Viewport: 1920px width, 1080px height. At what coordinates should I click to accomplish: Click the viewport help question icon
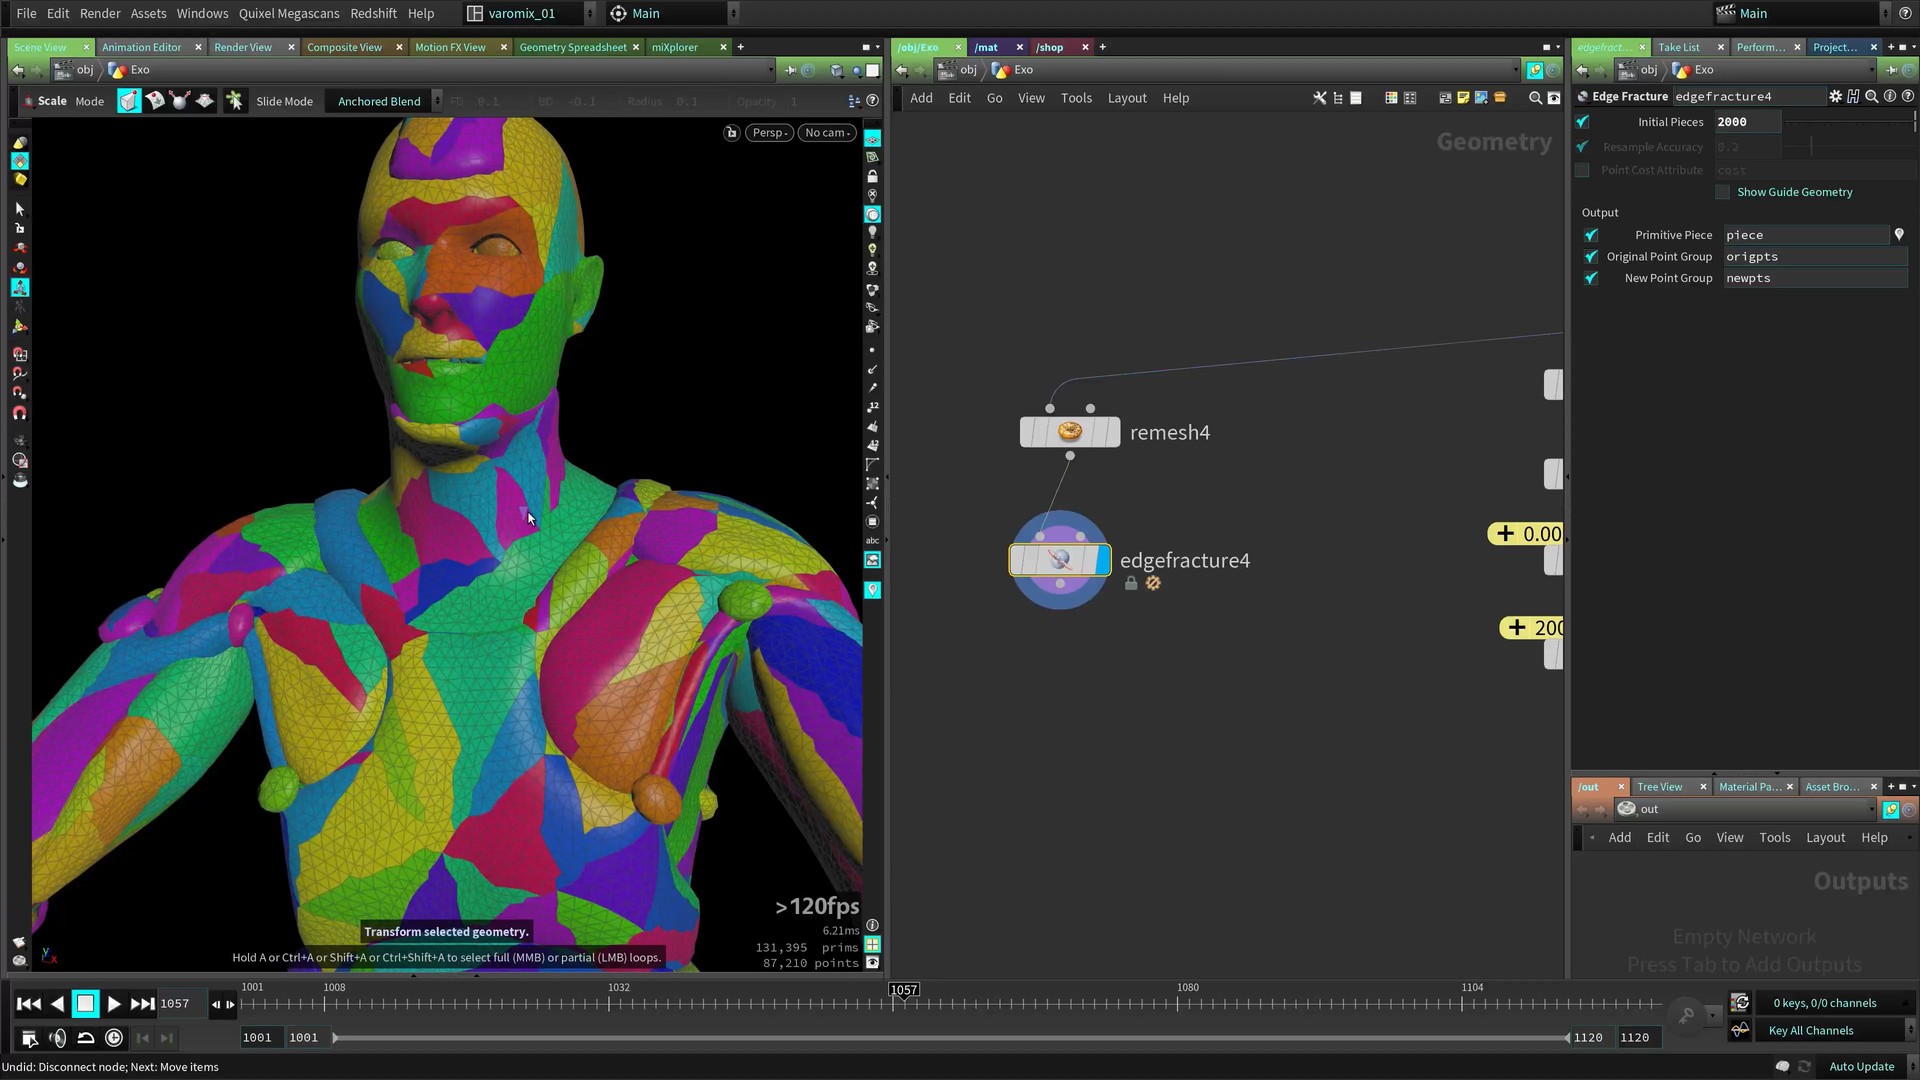click(873, 101)
